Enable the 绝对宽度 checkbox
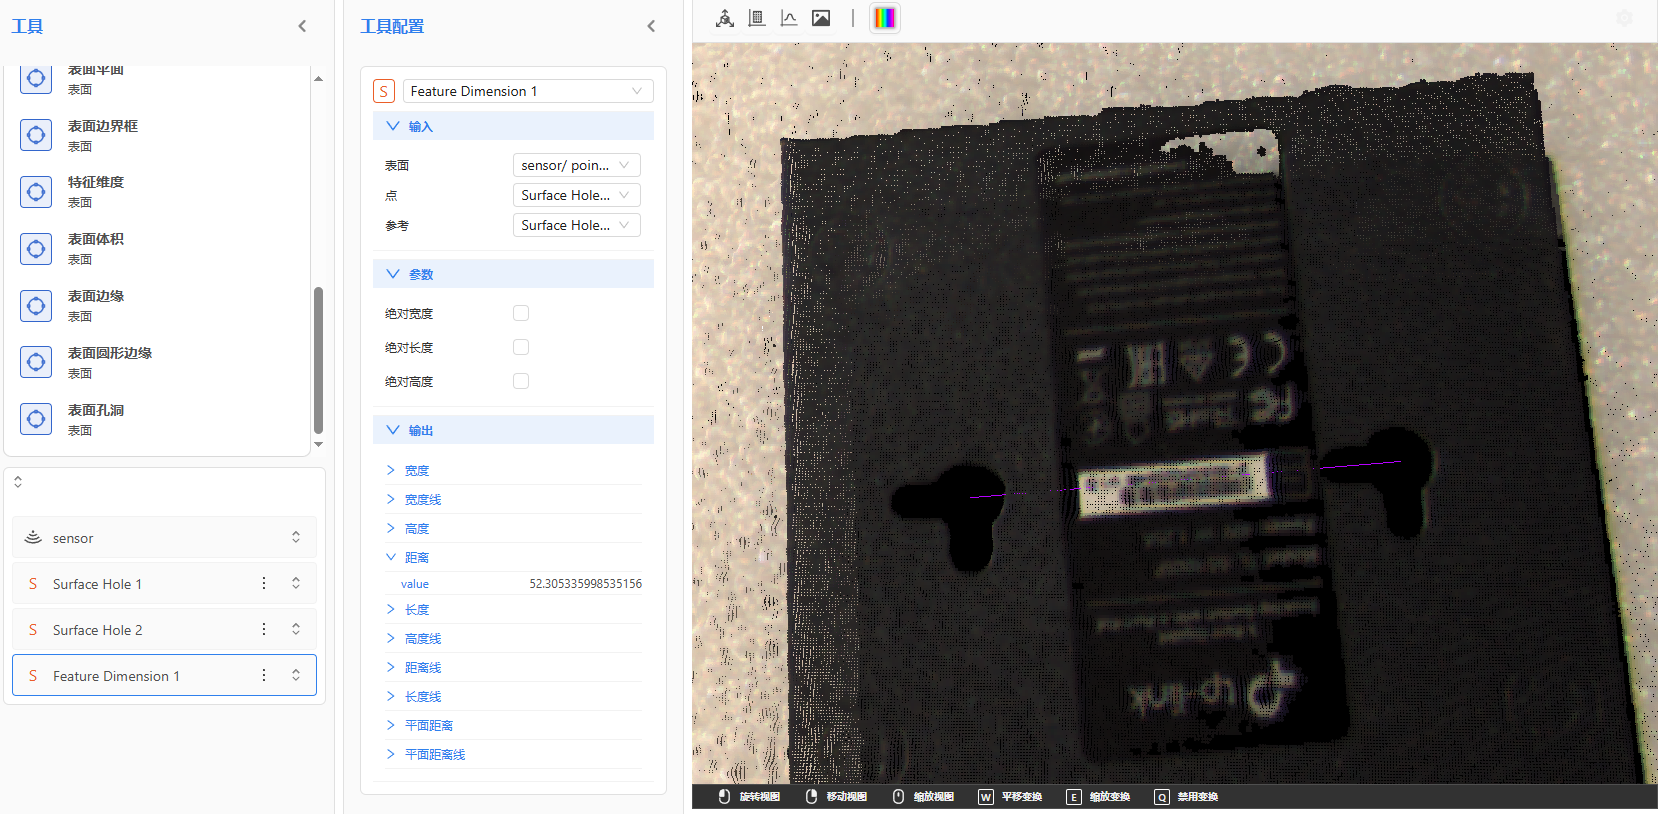Screen dimensions: 1659x814 (x=521, y=313)
